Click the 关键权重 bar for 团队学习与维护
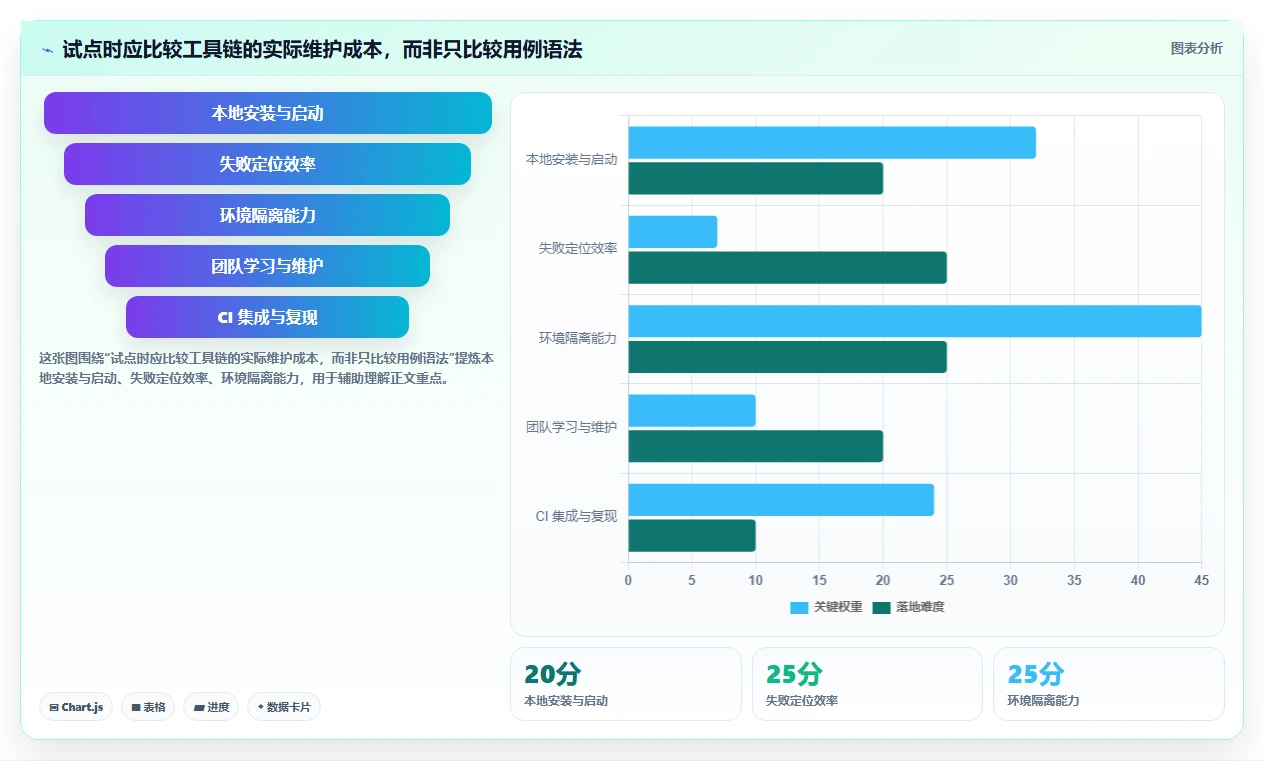 [692, 411]
